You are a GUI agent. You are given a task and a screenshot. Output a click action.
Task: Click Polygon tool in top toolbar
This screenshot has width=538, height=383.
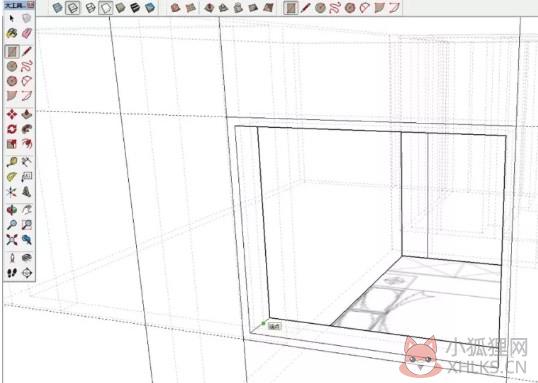(350, 8)
